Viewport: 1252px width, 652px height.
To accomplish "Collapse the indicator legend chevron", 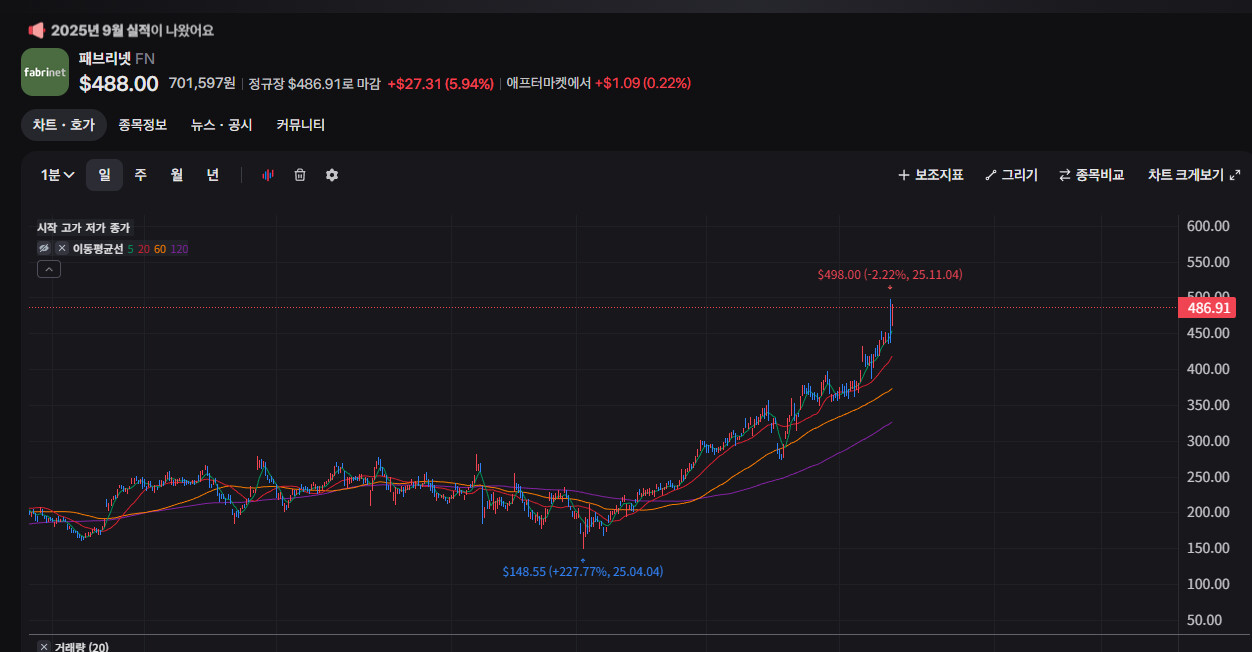I will [x=49, y=269].
